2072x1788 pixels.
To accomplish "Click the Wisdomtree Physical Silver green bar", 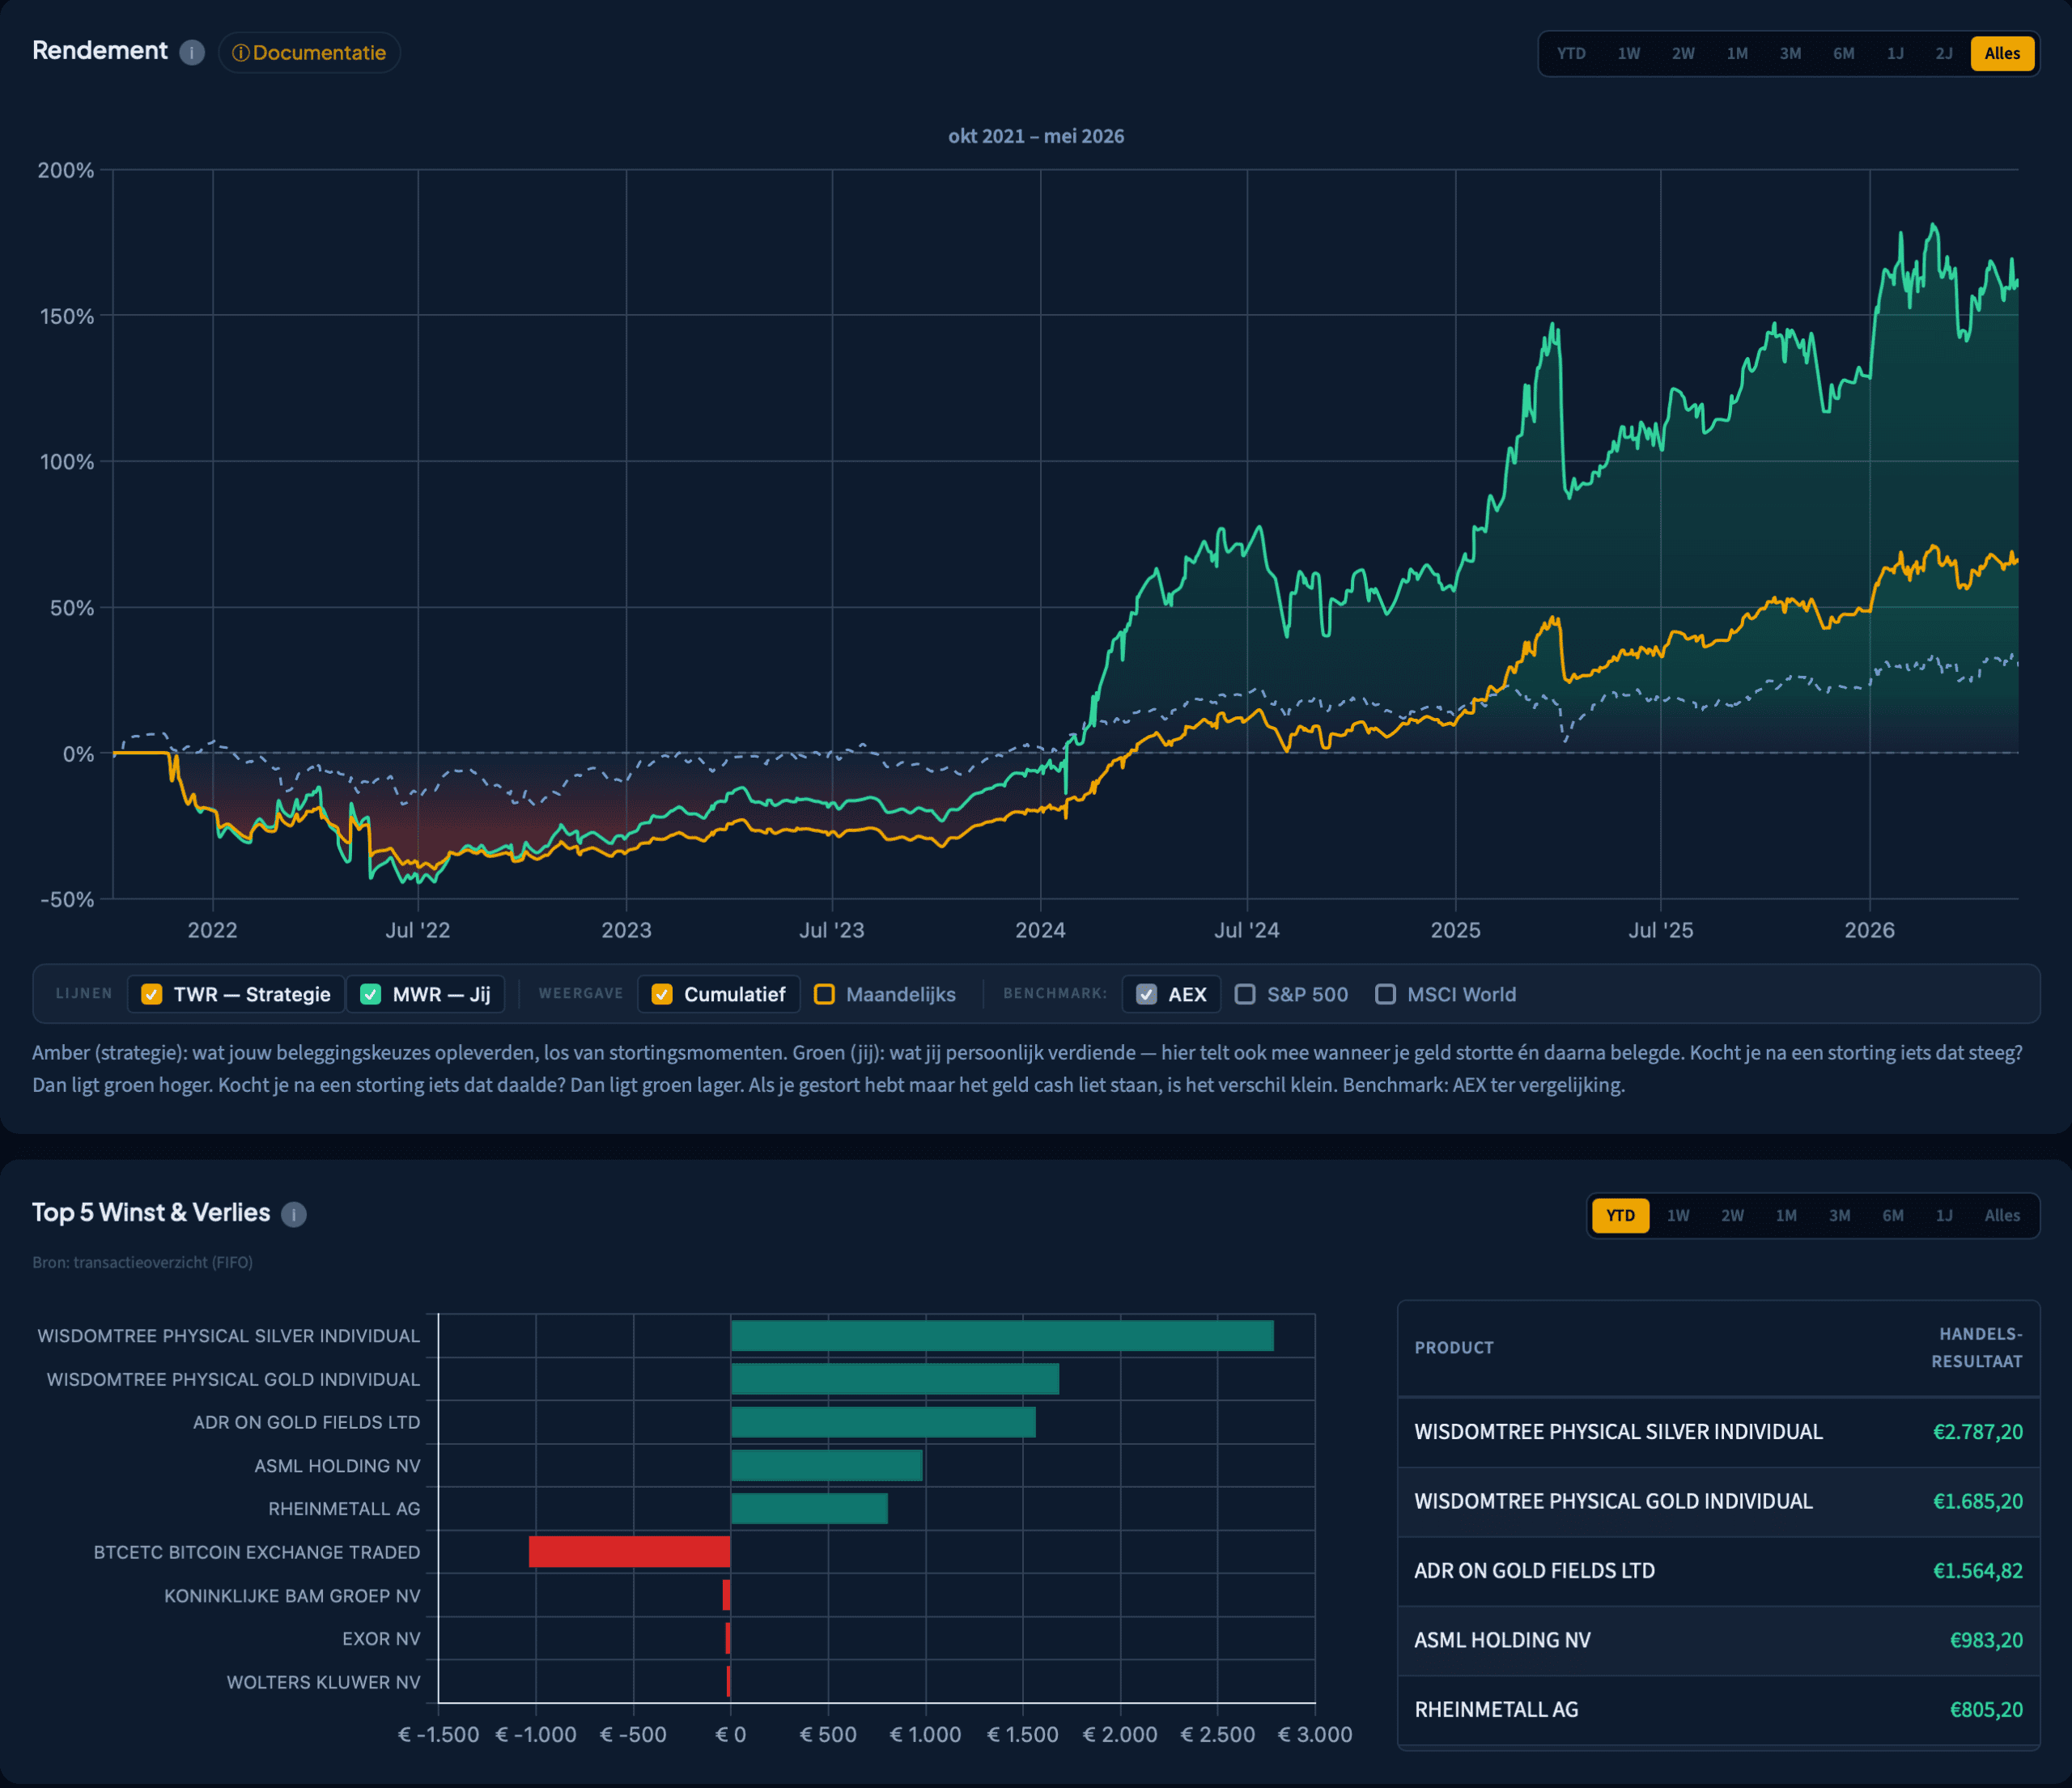I will [1002, 1336].
